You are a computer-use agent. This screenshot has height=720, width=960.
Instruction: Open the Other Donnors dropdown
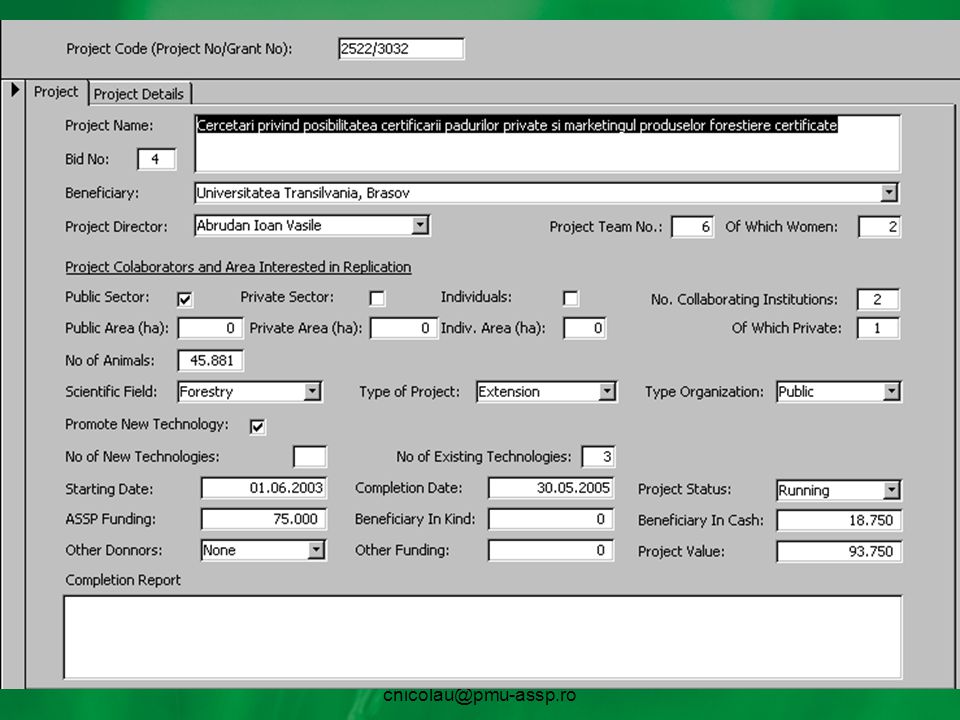[316, 550]
